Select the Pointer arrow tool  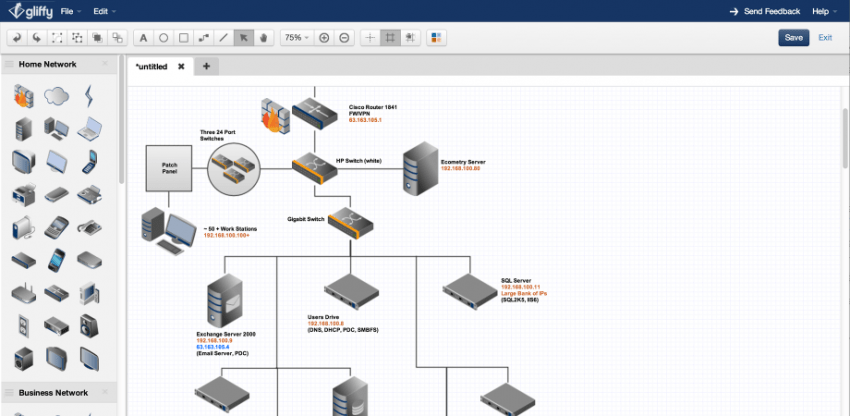244,38
